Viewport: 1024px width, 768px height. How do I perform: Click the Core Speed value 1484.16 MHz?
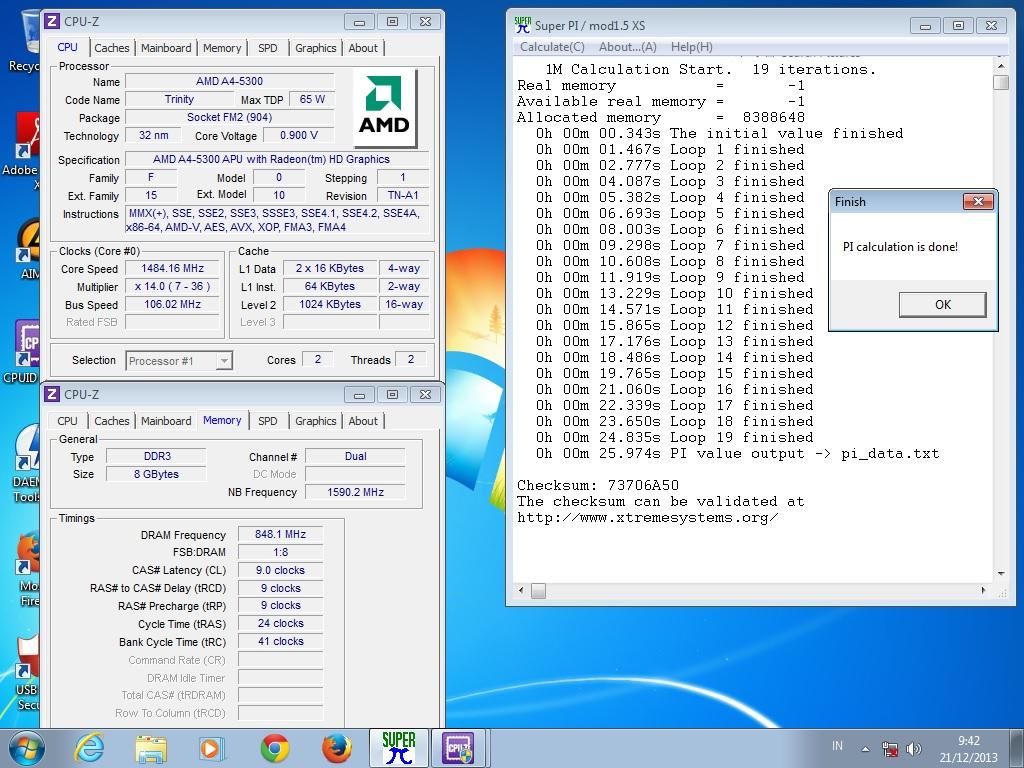(172, 268)
